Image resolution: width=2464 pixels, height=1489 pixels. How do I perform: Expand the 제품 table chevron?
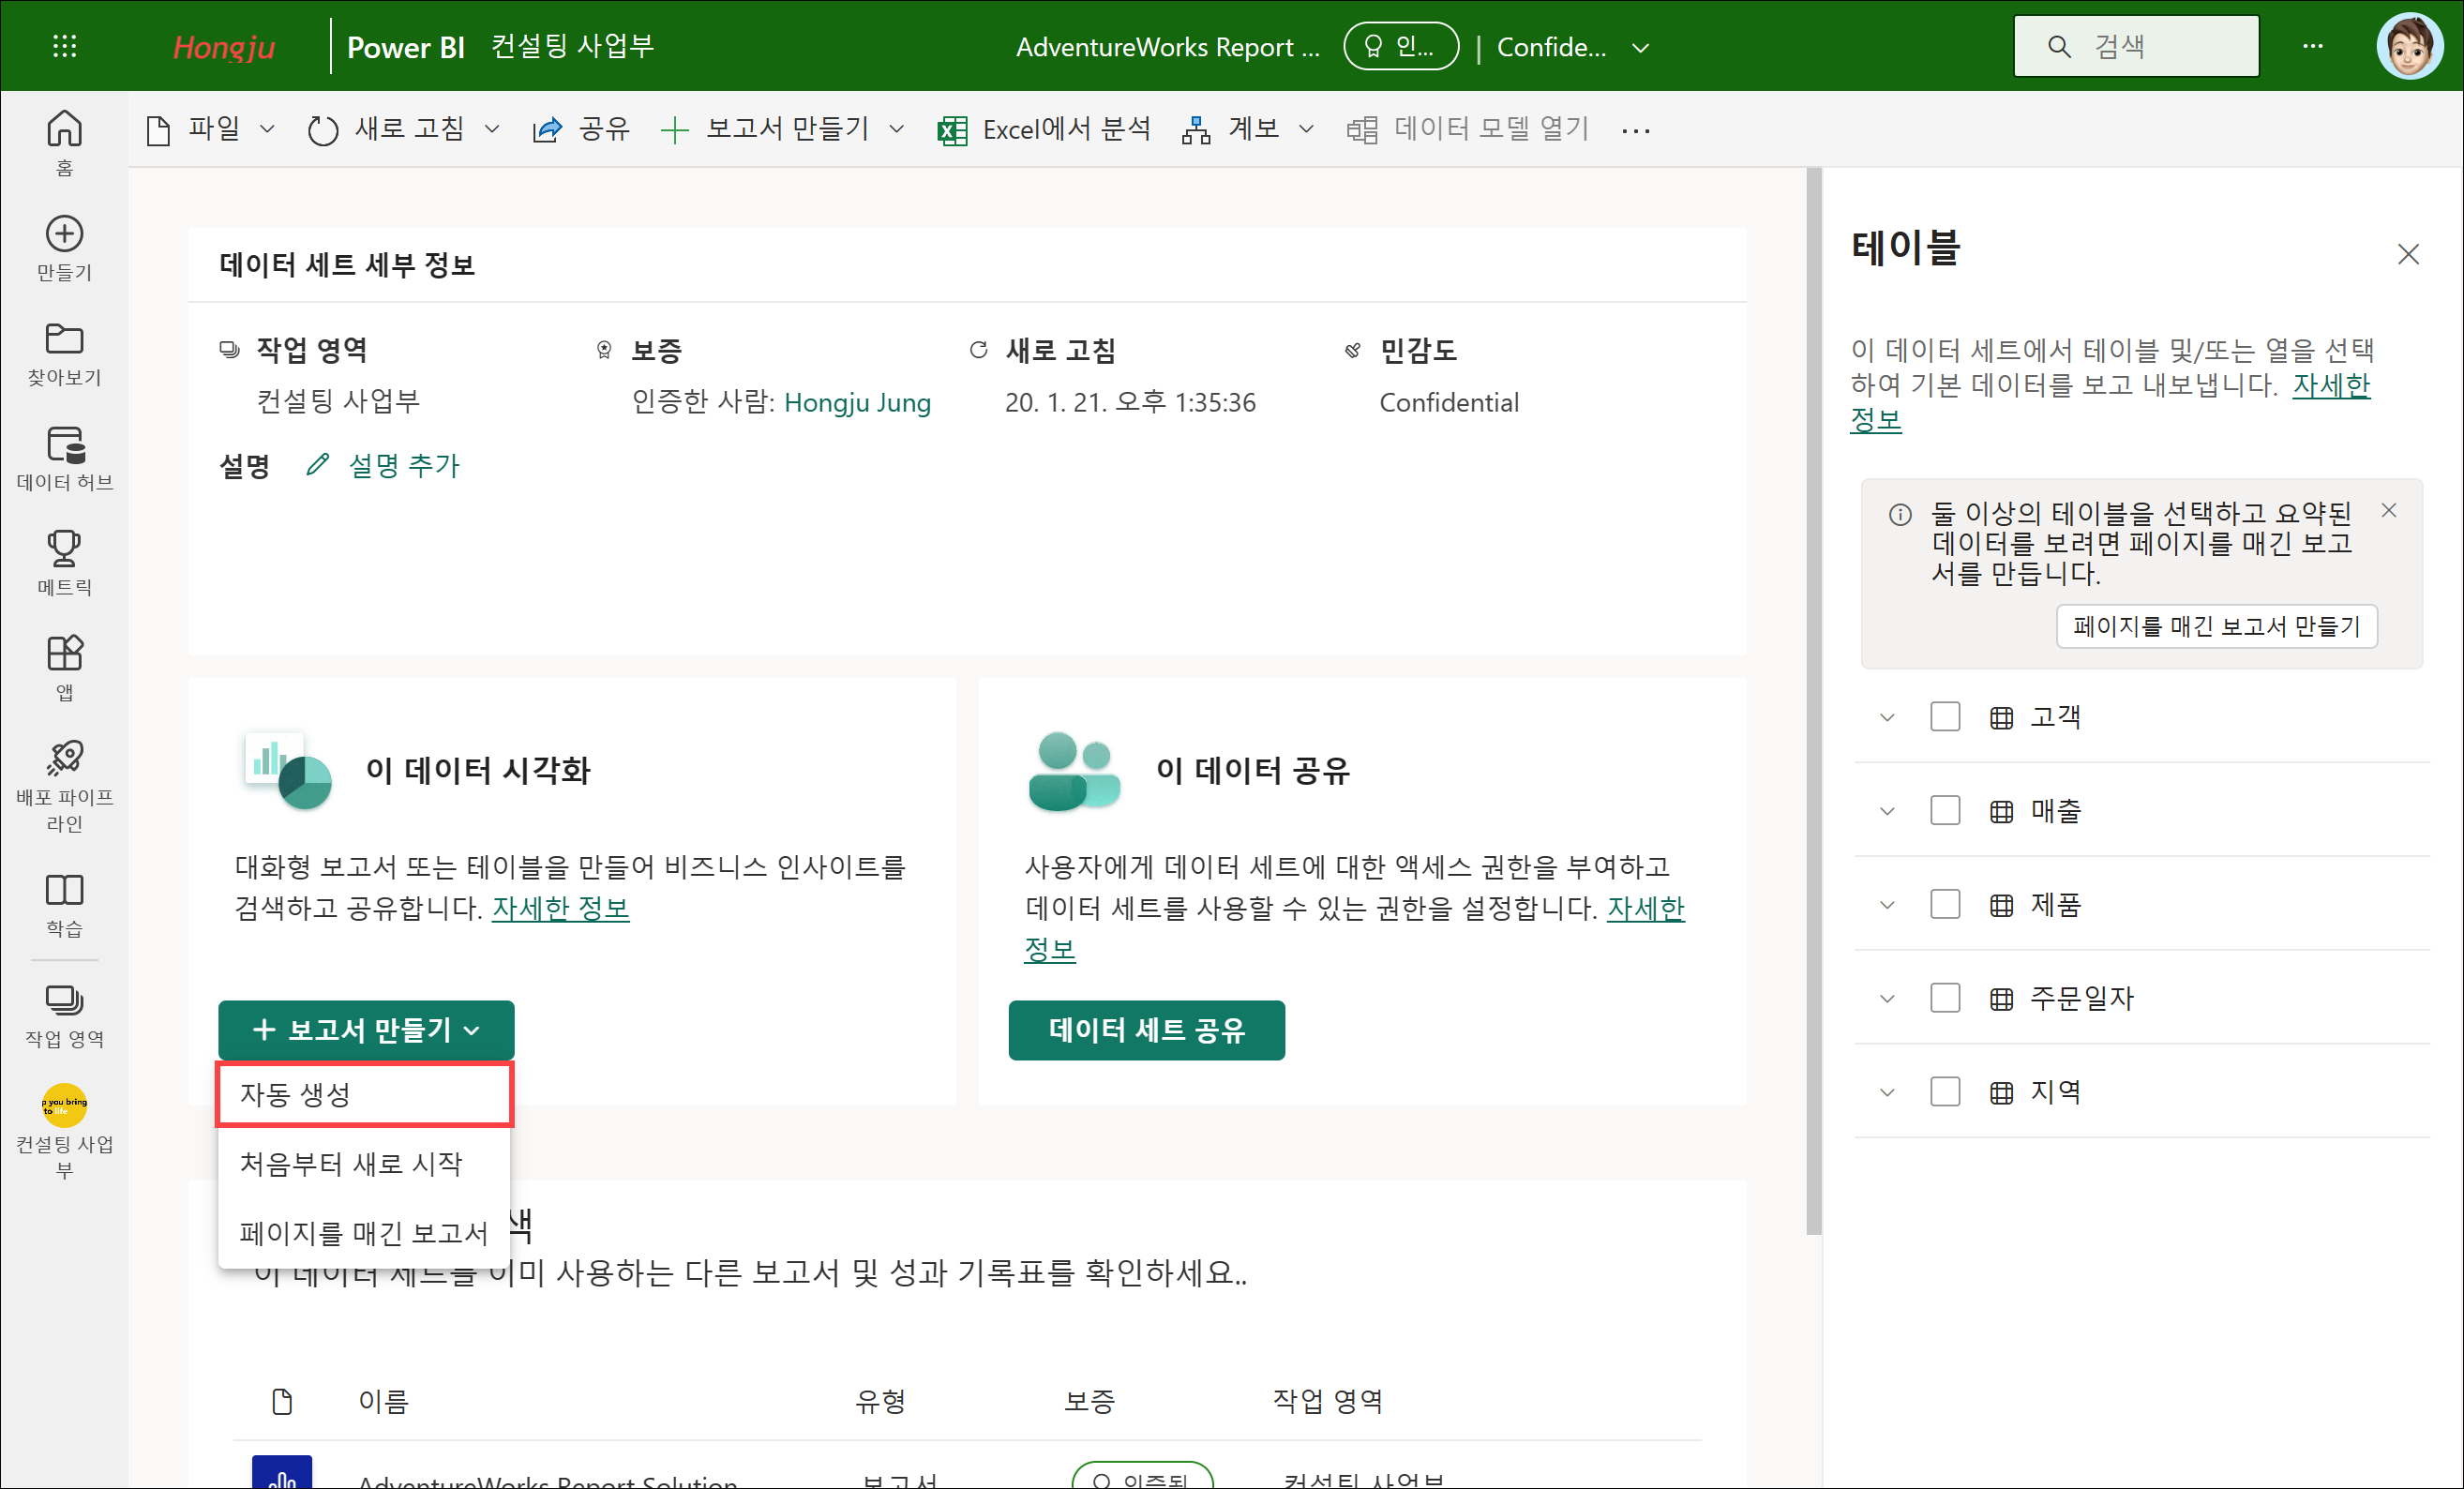(x=1886, y=905)
